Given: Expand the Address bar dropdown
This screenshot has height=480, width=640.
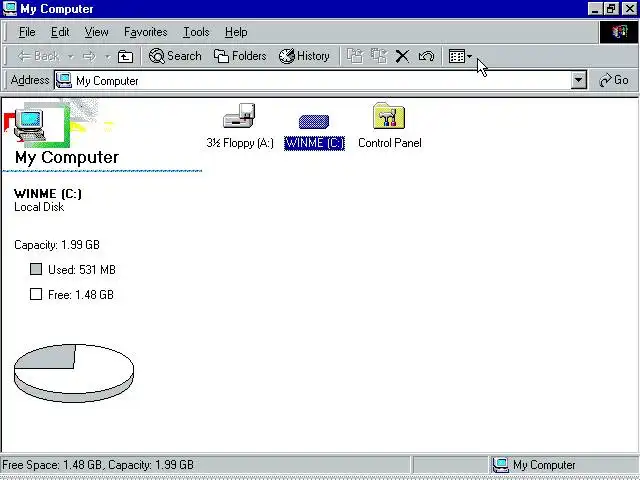Looking at the screenshot, I should (578, 80).
